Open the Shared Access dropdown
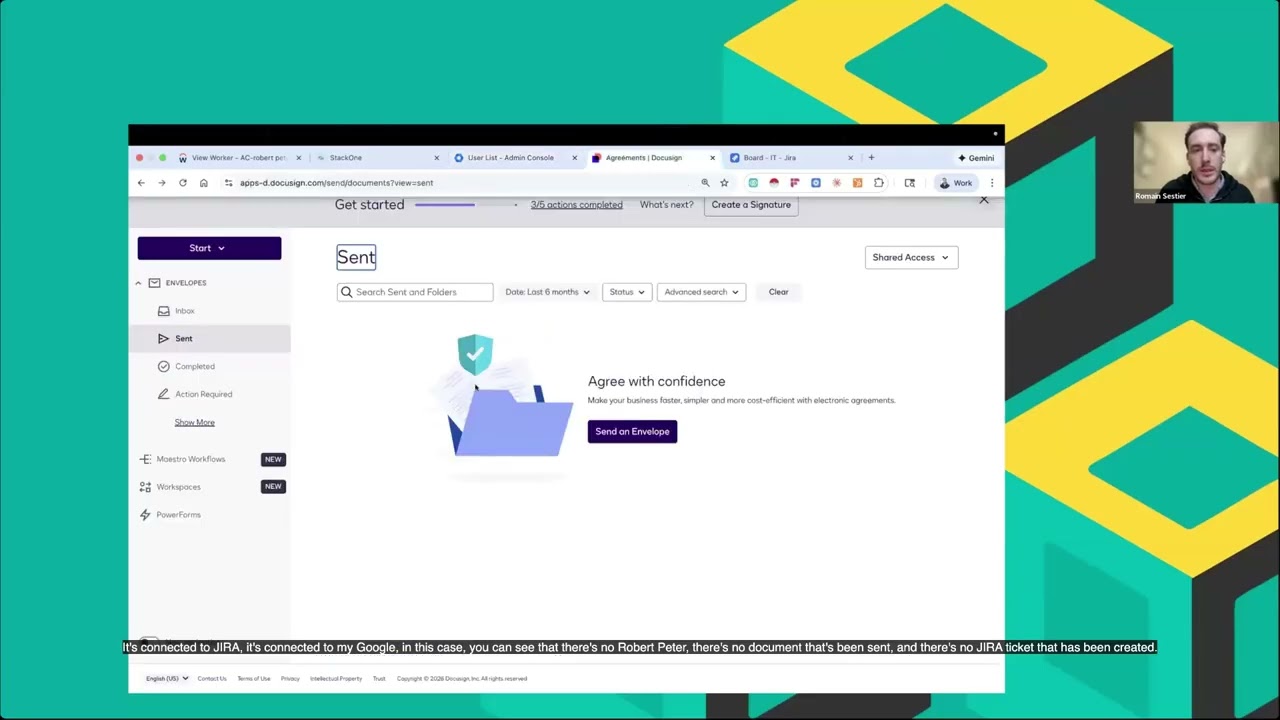Viewport: 1280px width, 720px height. coord(911,258)
